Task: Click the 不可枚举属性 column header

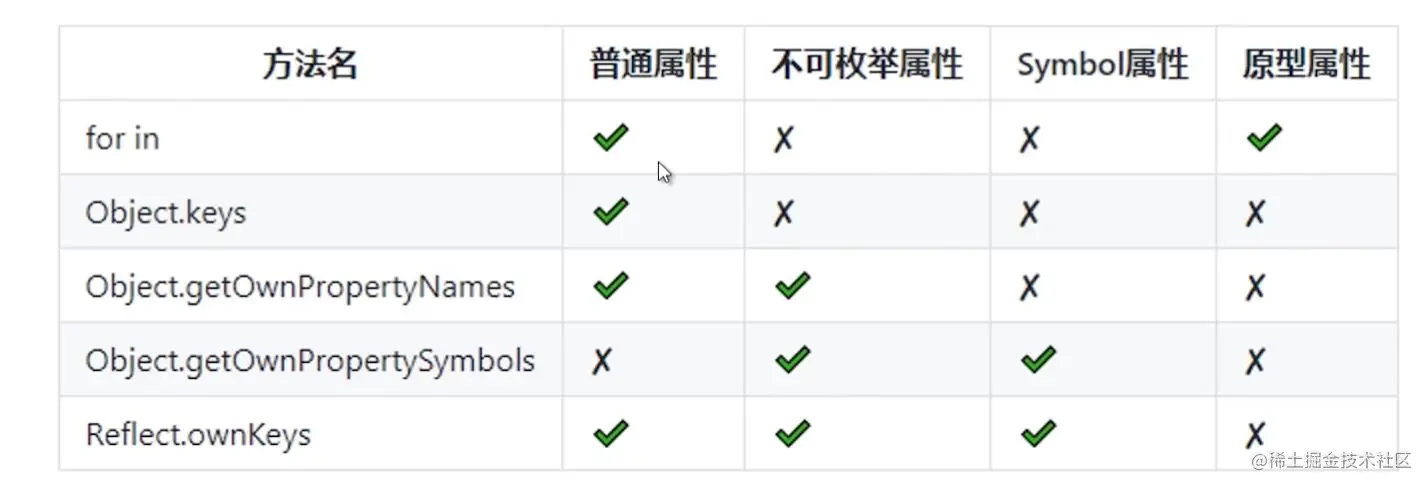Action: (867, 65)
